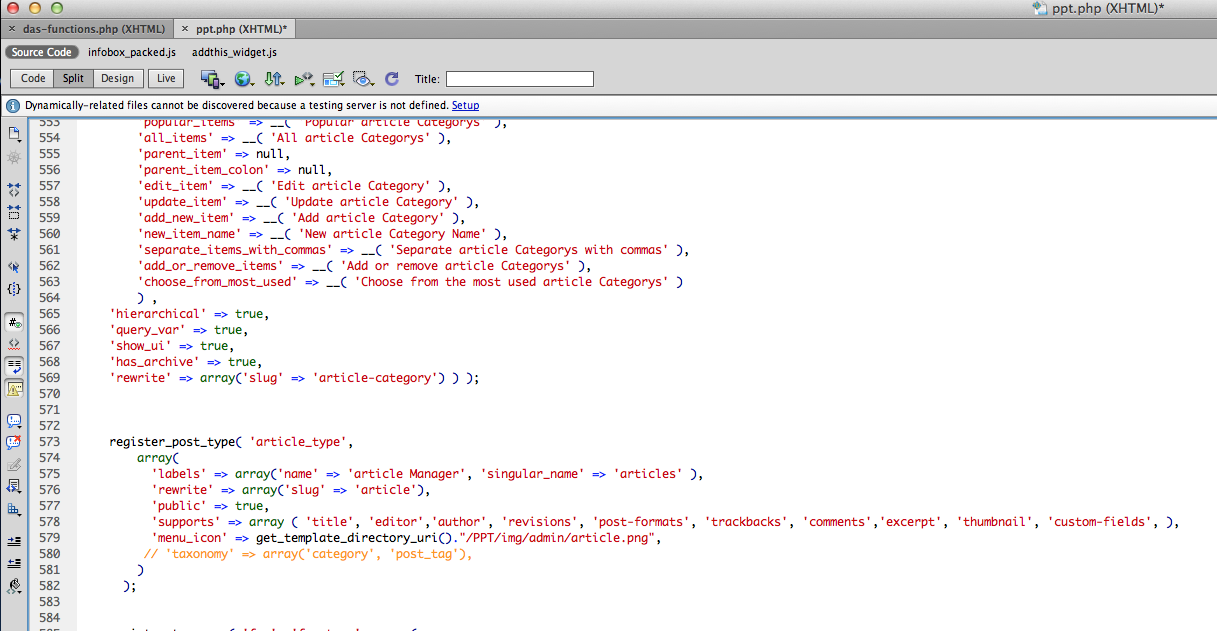Click the Refresh Design View icon
The width and height of the screenshot is (1217, 631).
(x=392, y=79)
